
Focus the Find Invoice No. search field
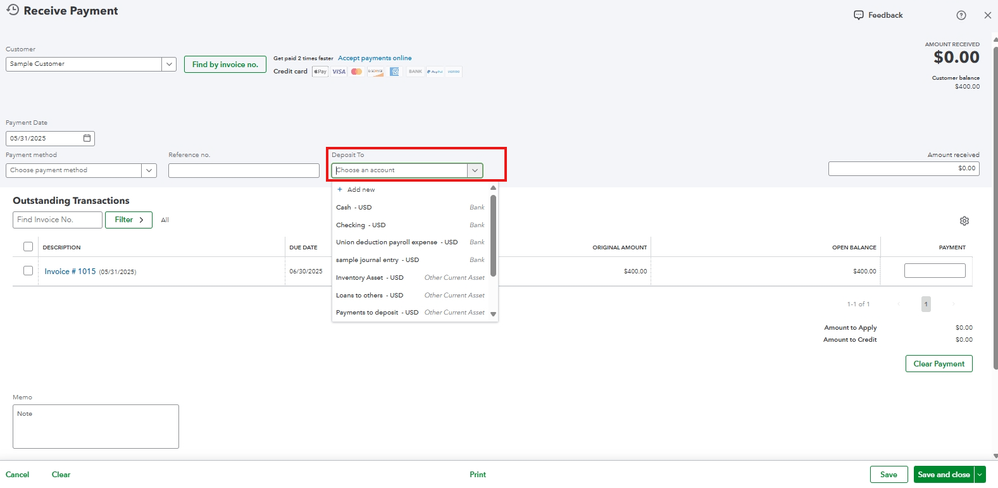pos(57,220)
